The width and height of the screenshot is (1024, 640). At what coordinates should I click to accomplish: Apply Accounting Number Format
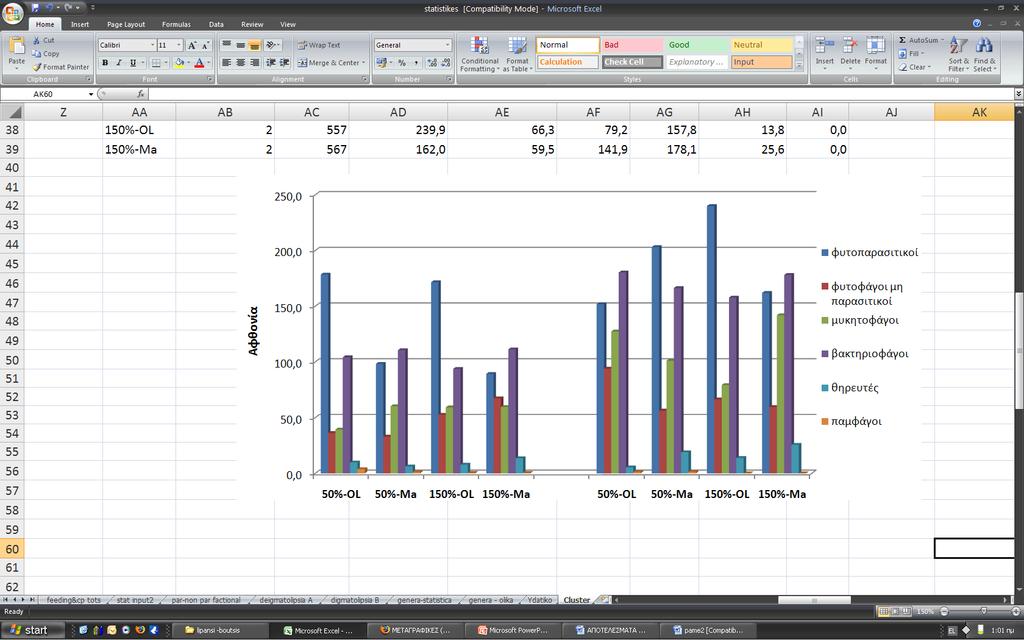(x=381, y=63)
